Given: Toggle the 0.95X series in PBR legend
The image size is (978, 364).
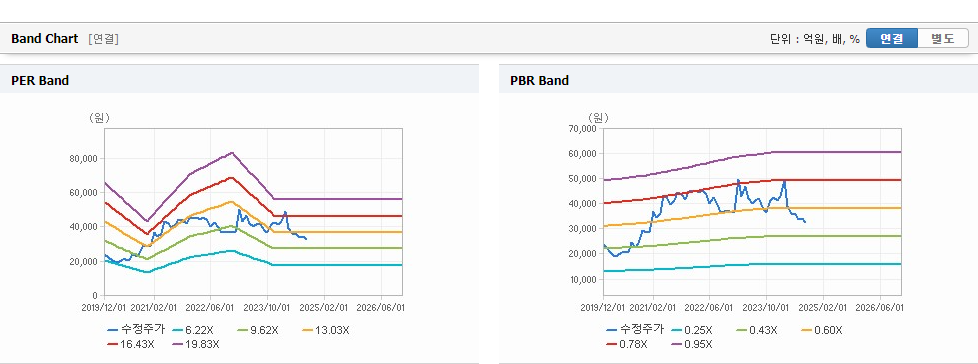Looking at the screenshot, I should [691, 343].
